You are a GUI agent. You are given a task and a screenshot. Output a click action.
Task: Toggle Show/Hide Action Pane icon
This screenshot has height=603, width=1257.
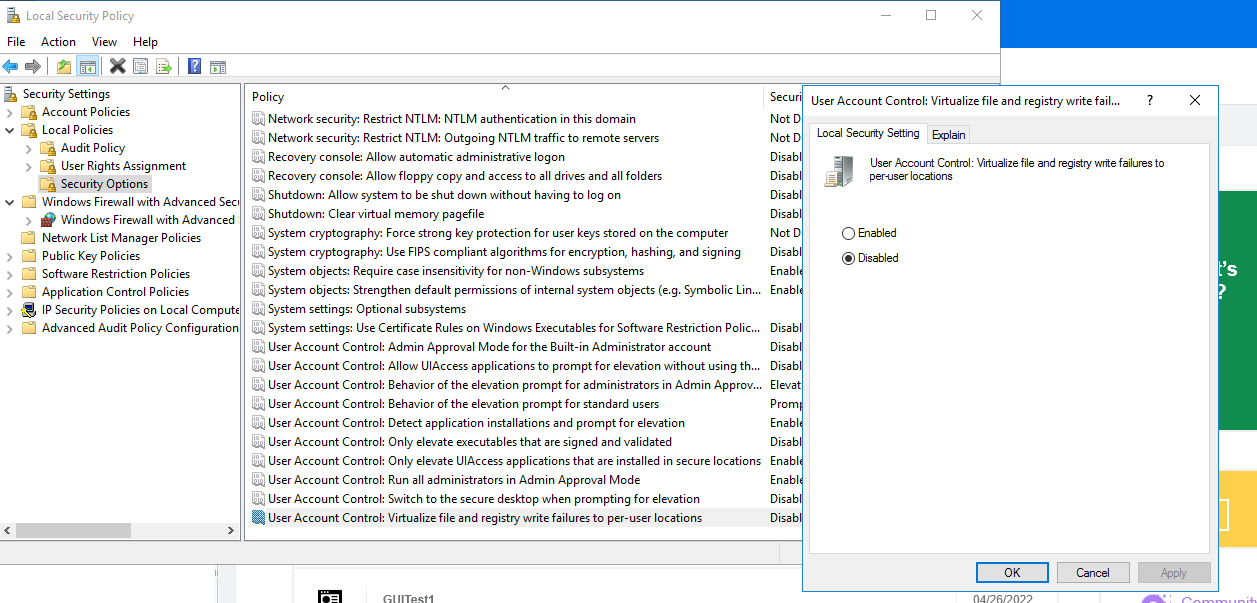217,67
